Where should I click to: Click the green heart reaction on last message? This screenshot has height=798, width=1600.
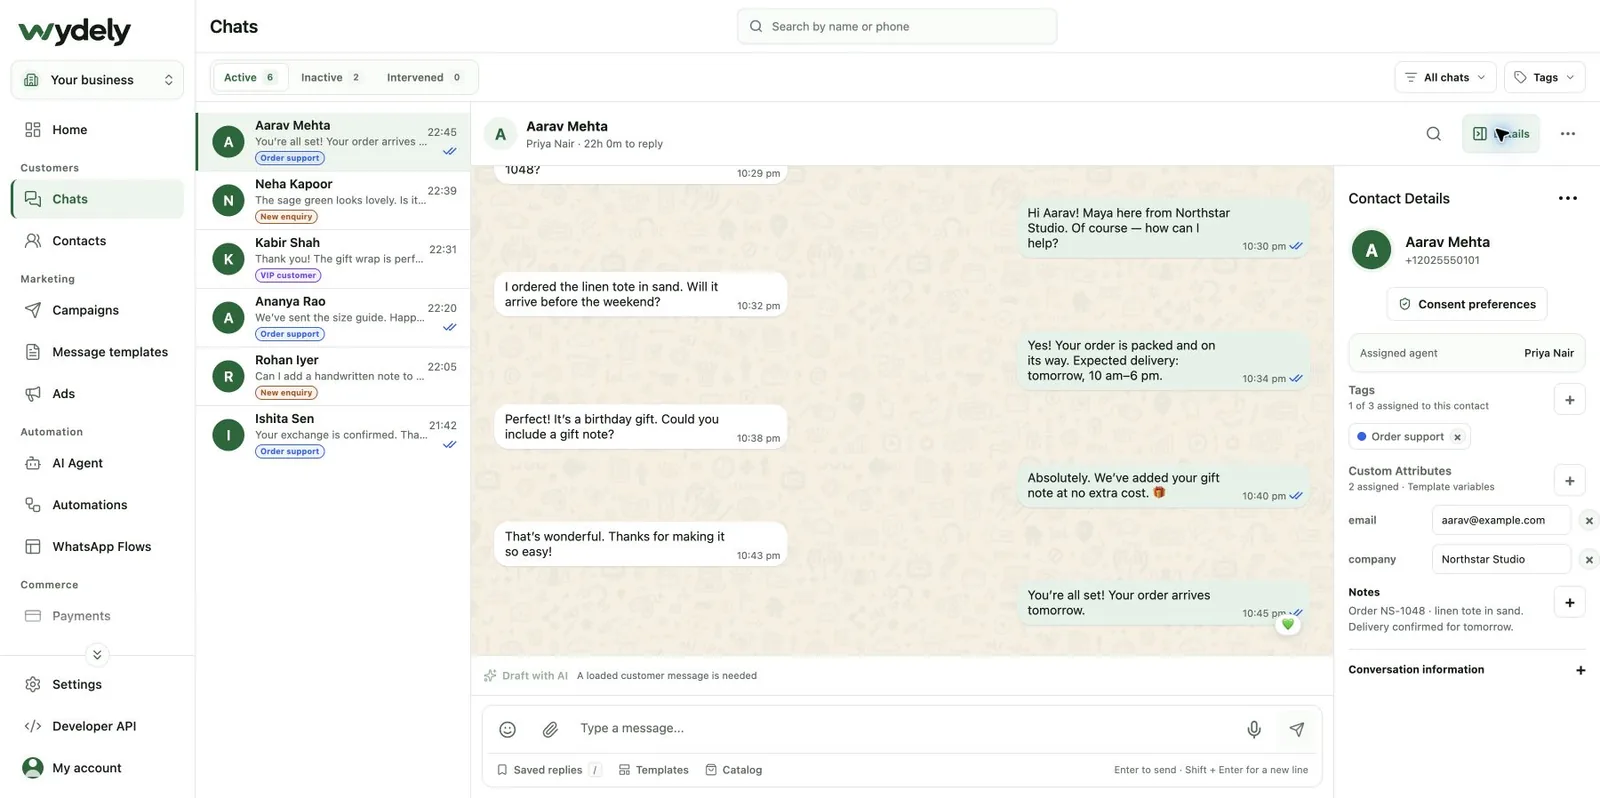pyautogui.click(x=1287, y=624)
